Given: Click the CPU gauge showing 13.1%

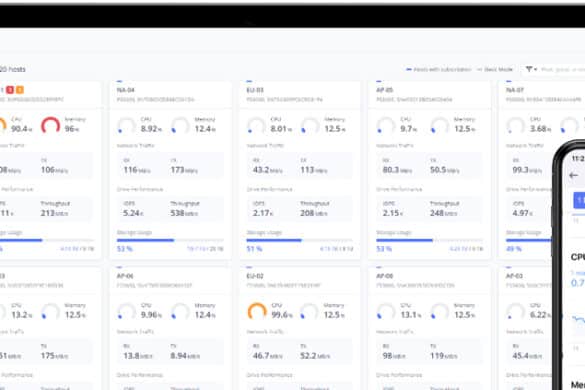Looking at the screenshot, I should 386,311.
